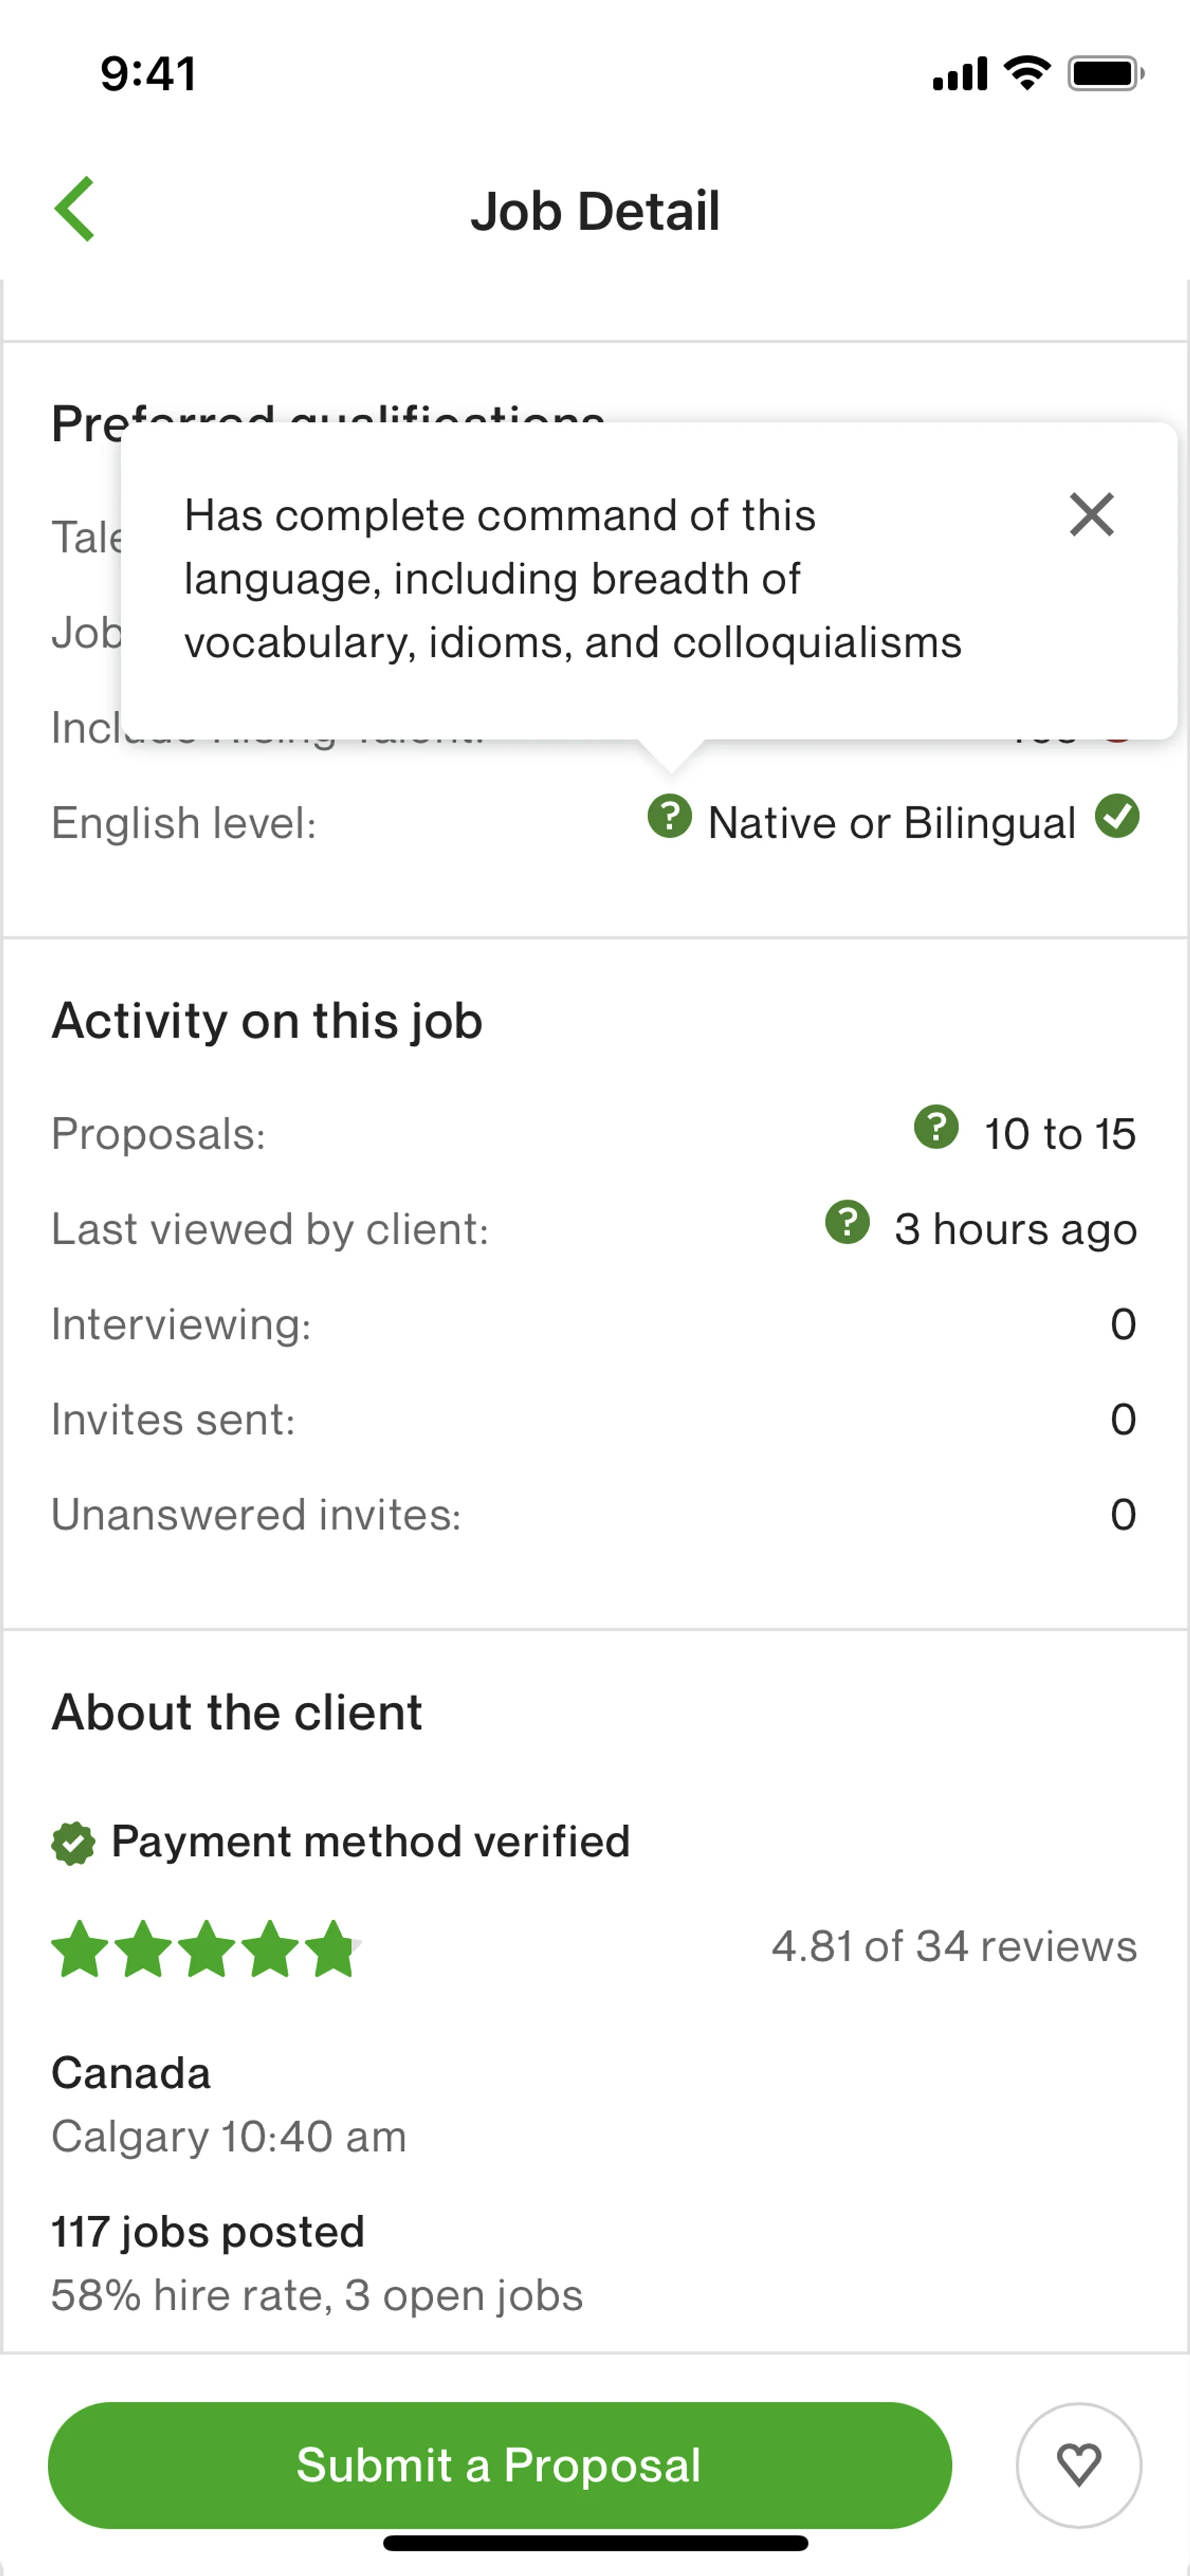Tap the five-star client rating

pyautogui.click(x=205, y=1948)
